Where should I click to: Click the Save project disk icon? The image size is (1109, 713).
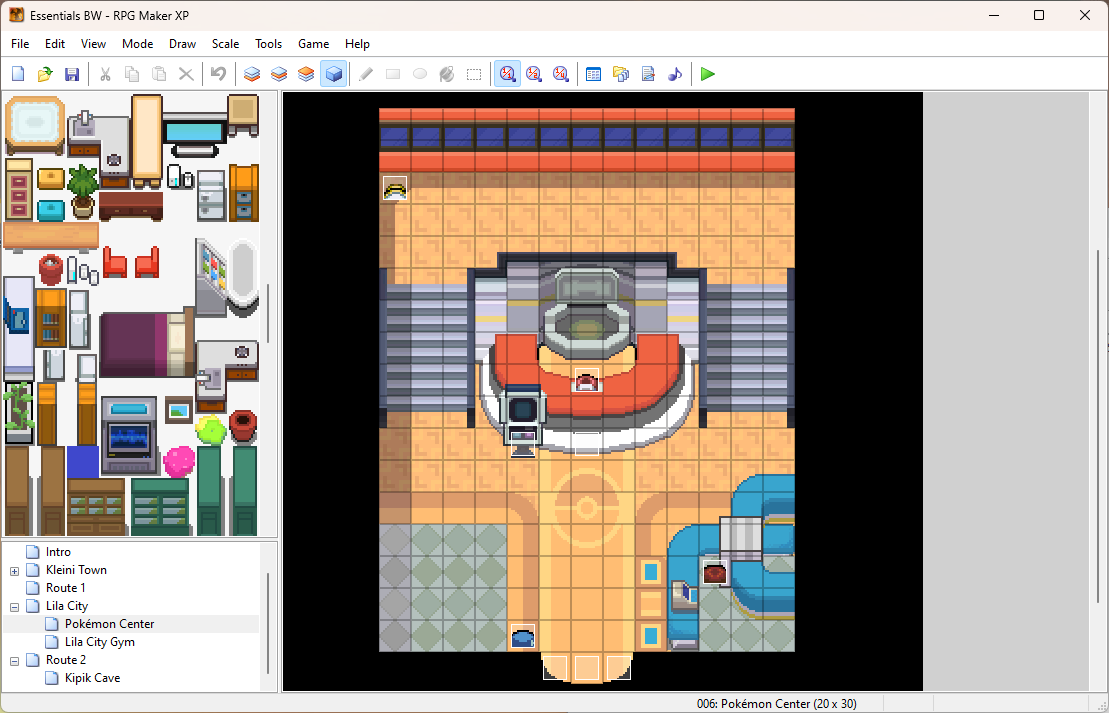click(x=72, y=74)
